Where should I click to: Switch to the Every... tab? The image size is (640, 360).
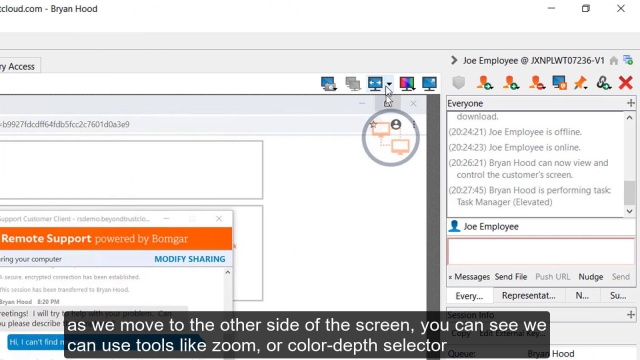[x=469, y=296]
